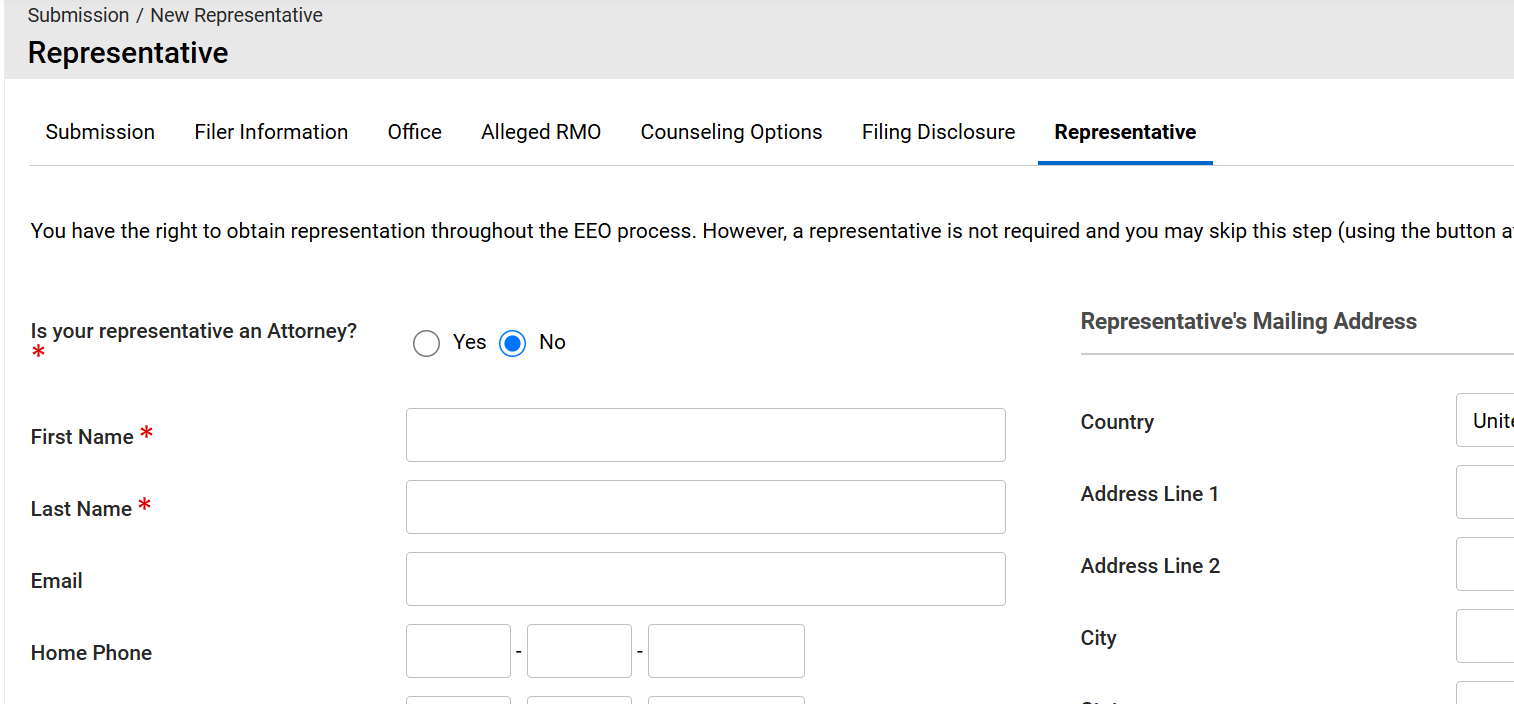Open the Submission tab
The width and height of the screenshot is (1514, 704).
100,132
